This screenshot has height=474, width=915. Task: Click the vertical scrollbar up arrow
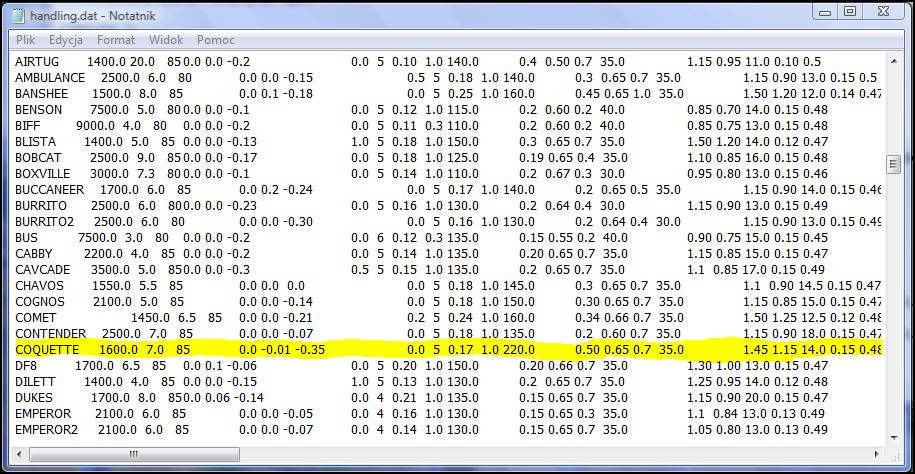(x=893, y=62)
